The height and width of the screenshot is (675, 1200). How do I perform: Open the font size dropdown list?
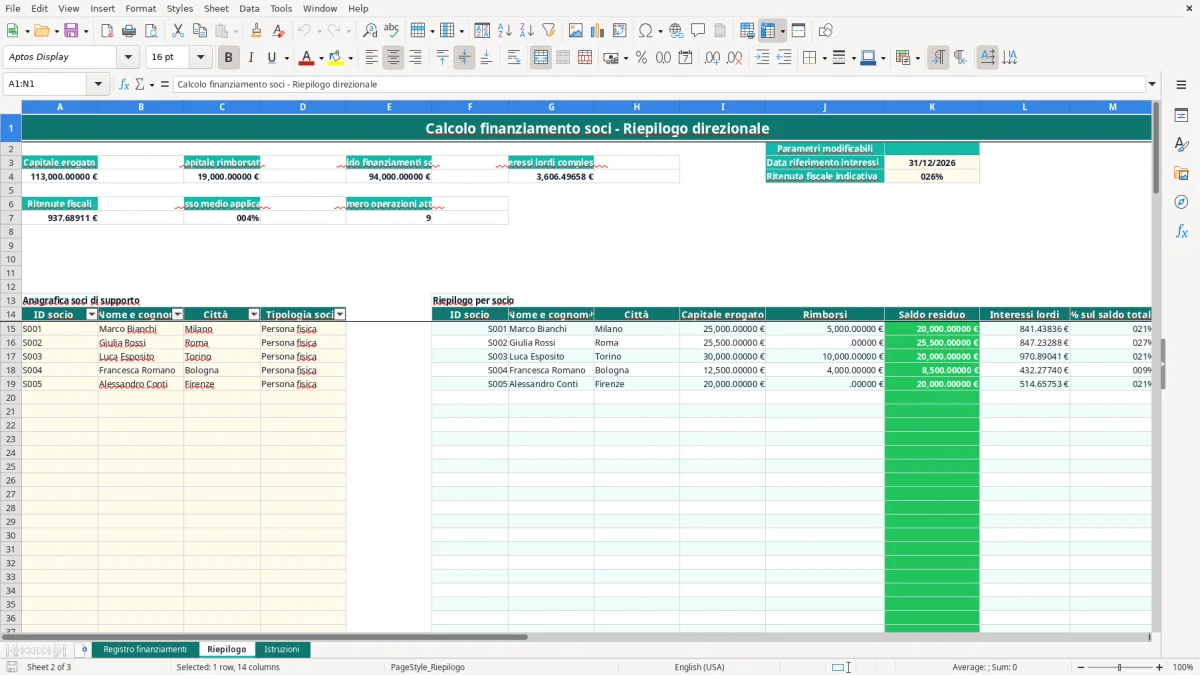(x=201, y=58)
